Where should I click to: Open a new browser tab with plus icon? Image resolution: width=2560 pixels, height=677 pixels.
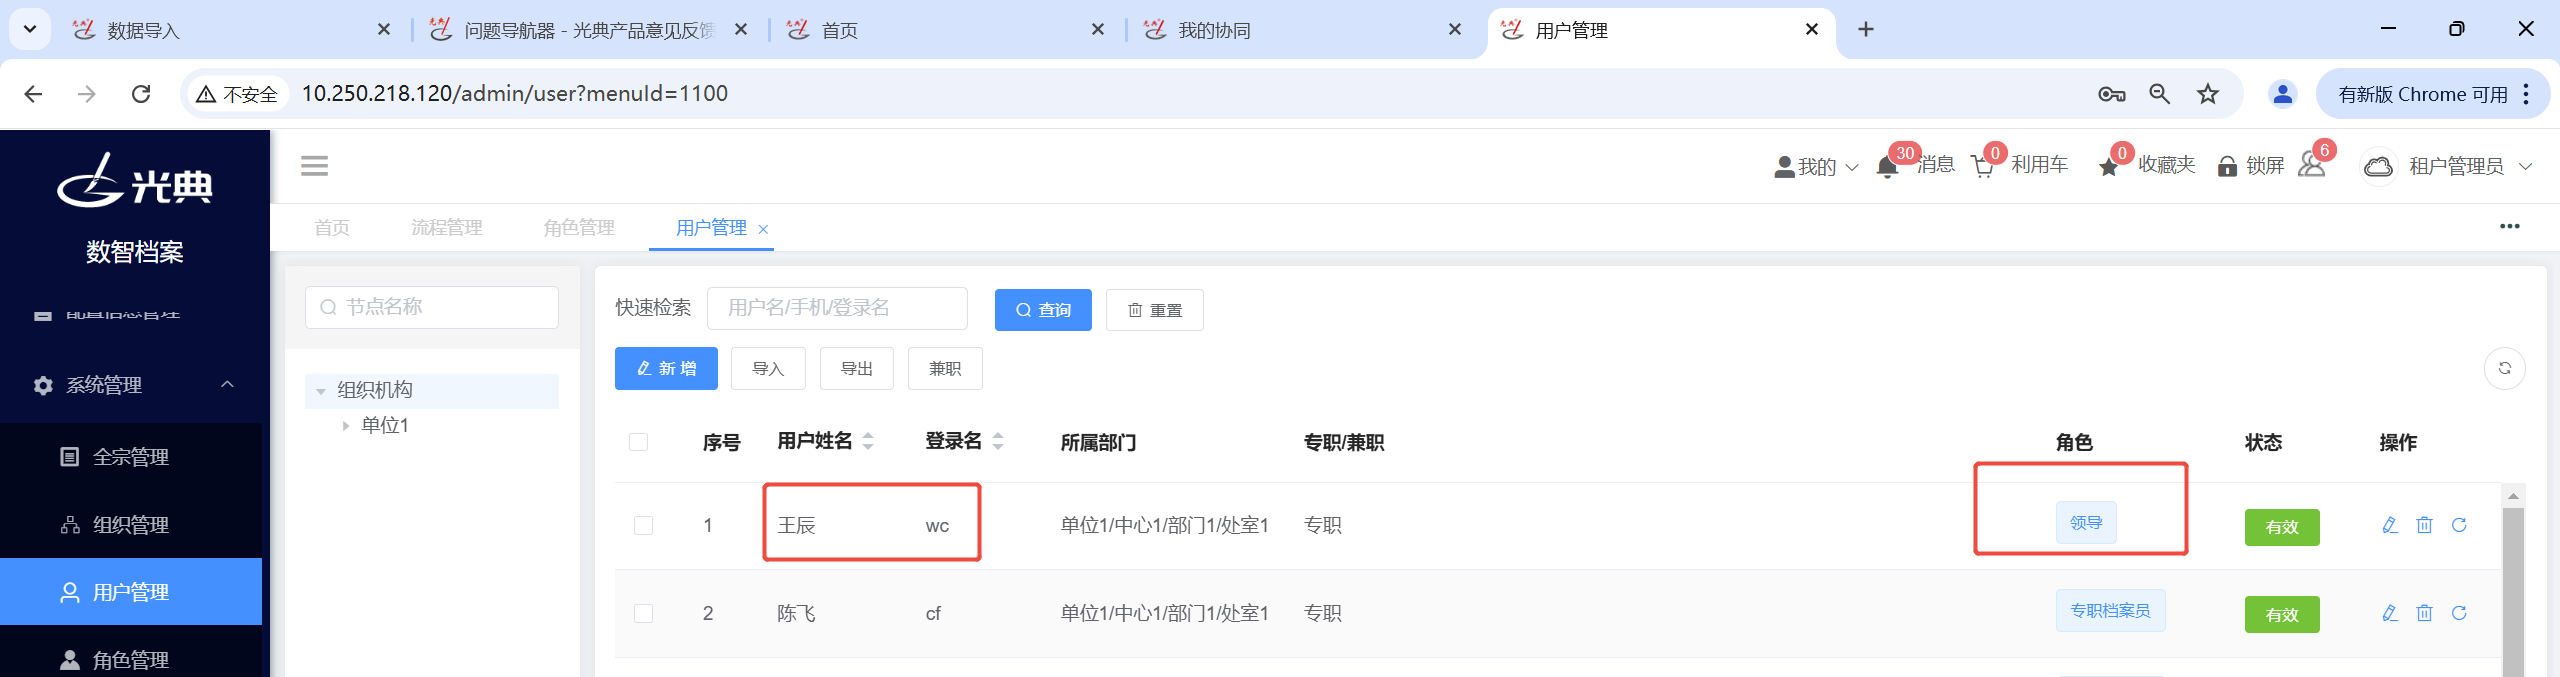click(x=1866, y=30)
